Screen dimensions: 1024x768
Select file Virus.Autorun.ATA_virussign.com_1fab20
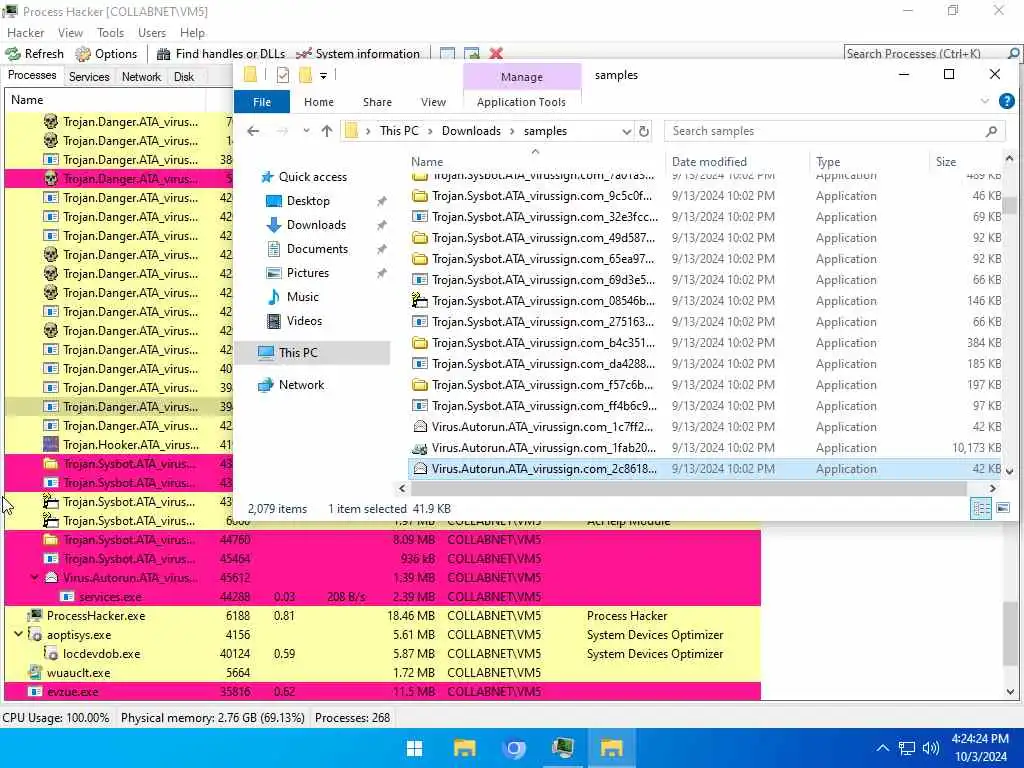(x=705, y=447)
